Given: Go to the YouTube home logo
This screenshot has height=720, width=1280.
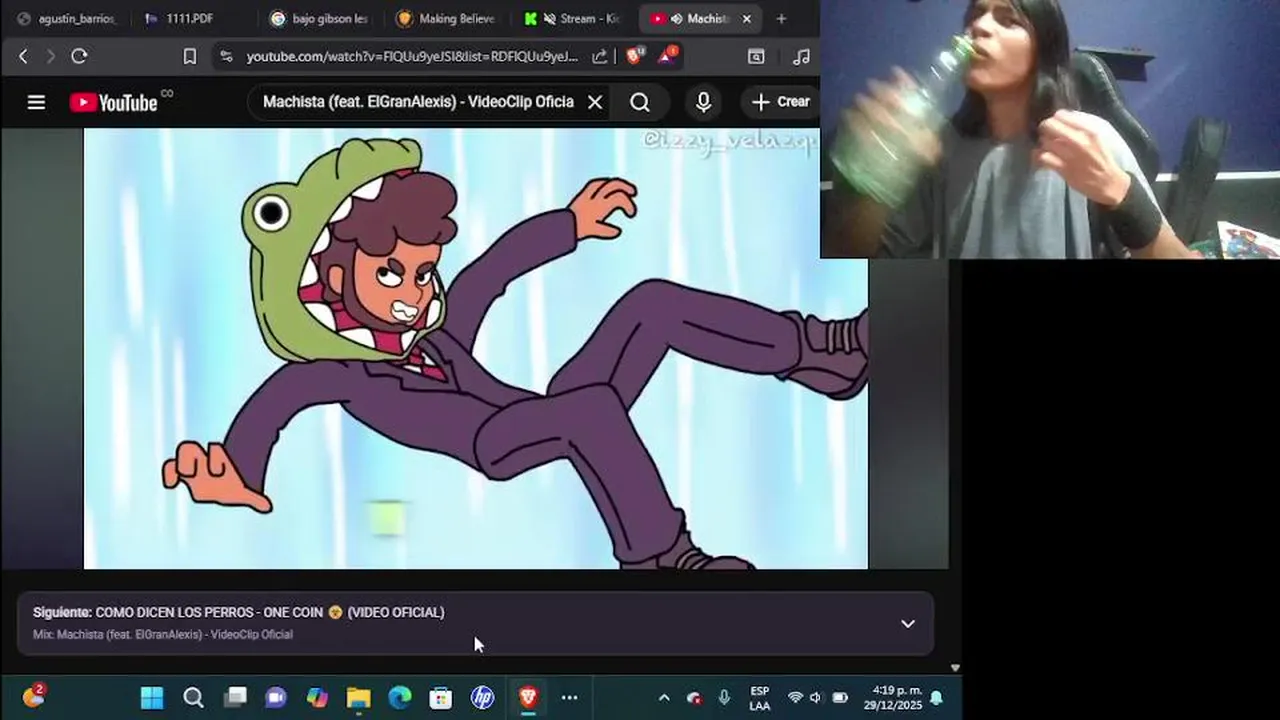Looking at the screenshot, I should click(x=114, y=102).
